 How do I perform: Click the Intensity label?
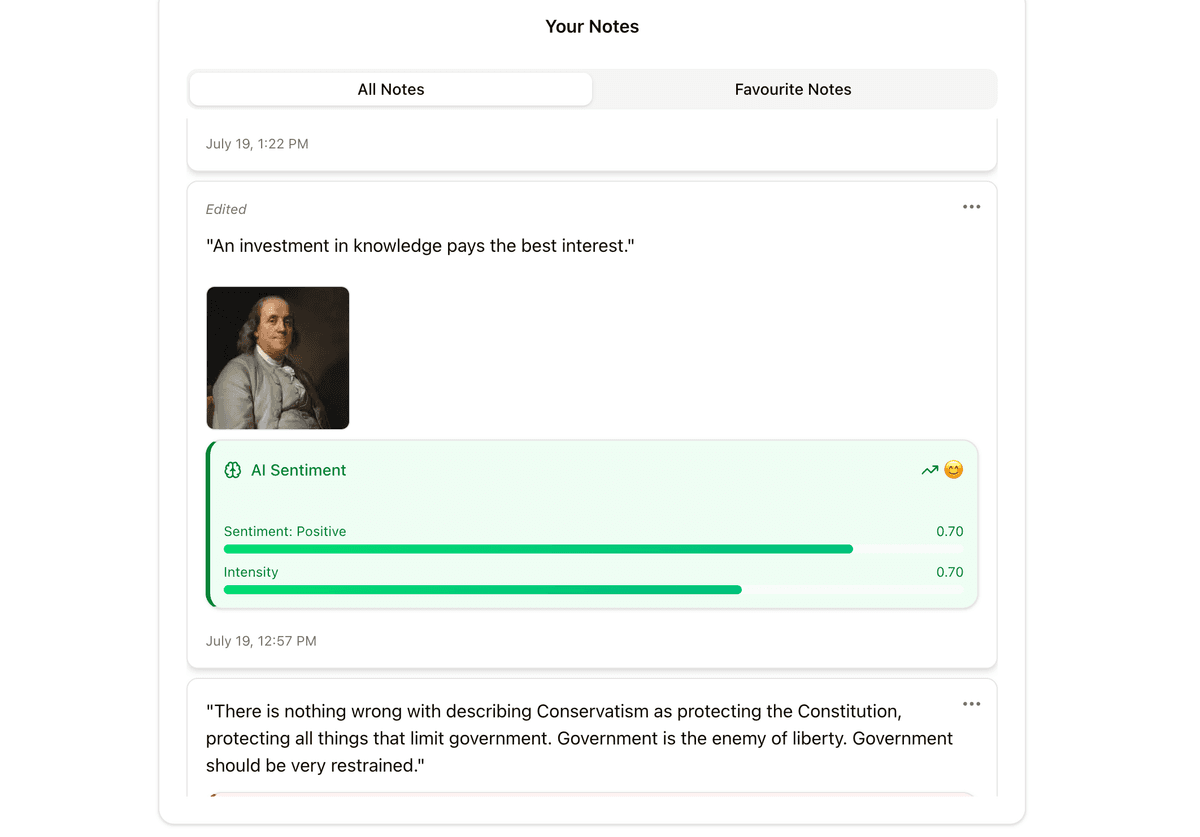coord(250,571)
